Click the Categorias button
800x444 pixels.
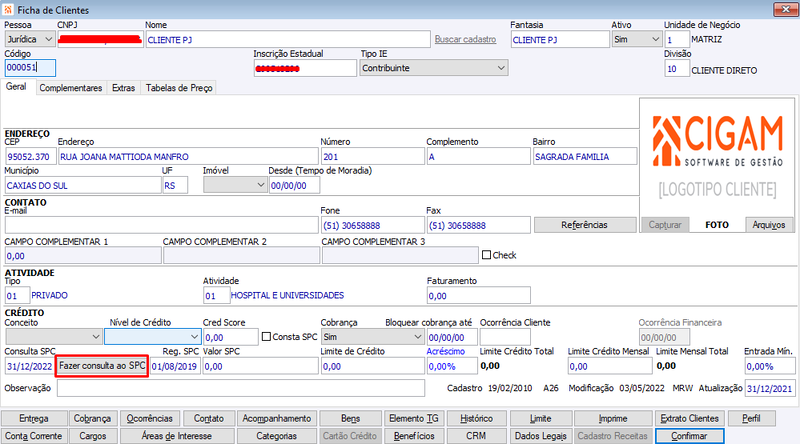[277, 436]
